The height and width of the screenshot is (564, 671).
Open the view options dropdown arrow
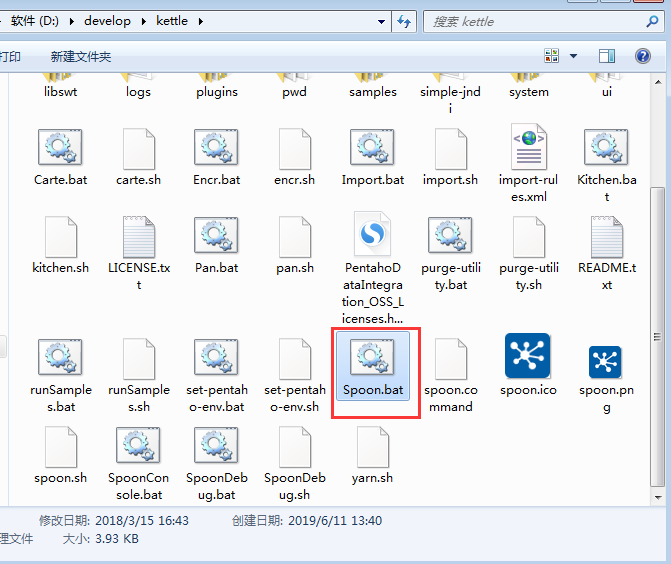pos(573,56)
